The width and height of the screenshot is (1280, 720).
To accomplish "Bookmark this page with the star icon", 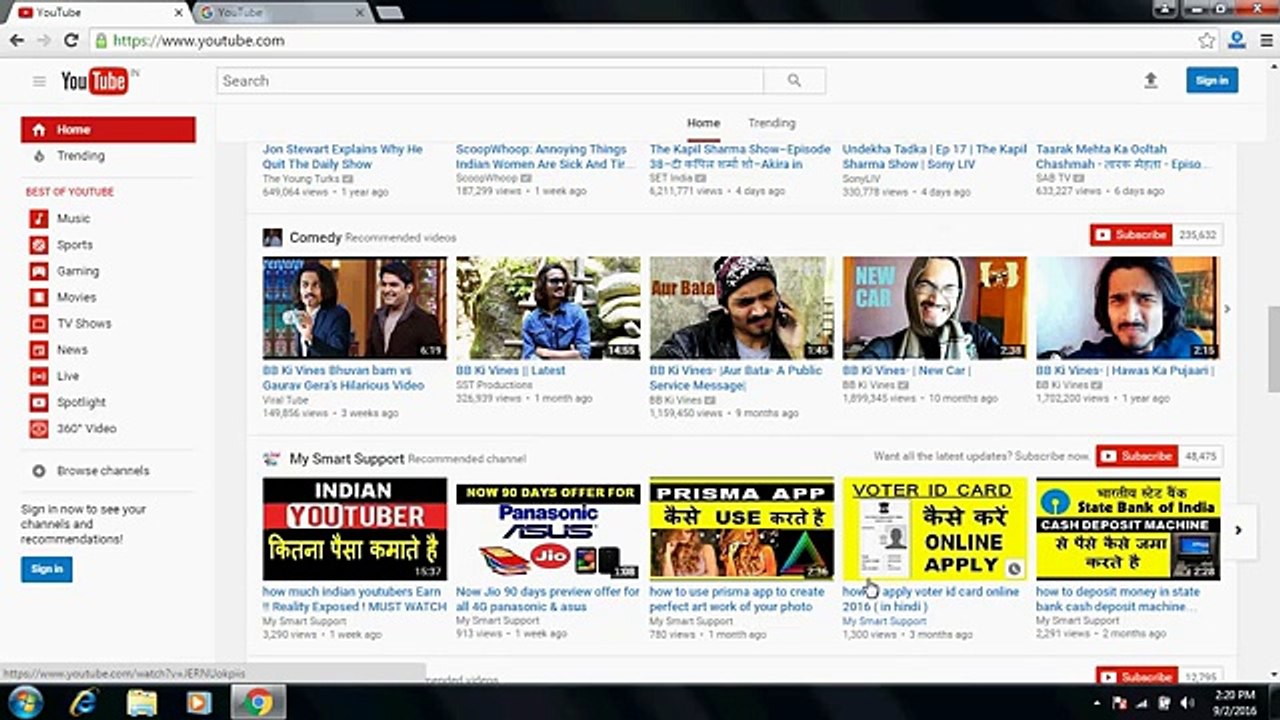I will click(x=1207, y=41).
